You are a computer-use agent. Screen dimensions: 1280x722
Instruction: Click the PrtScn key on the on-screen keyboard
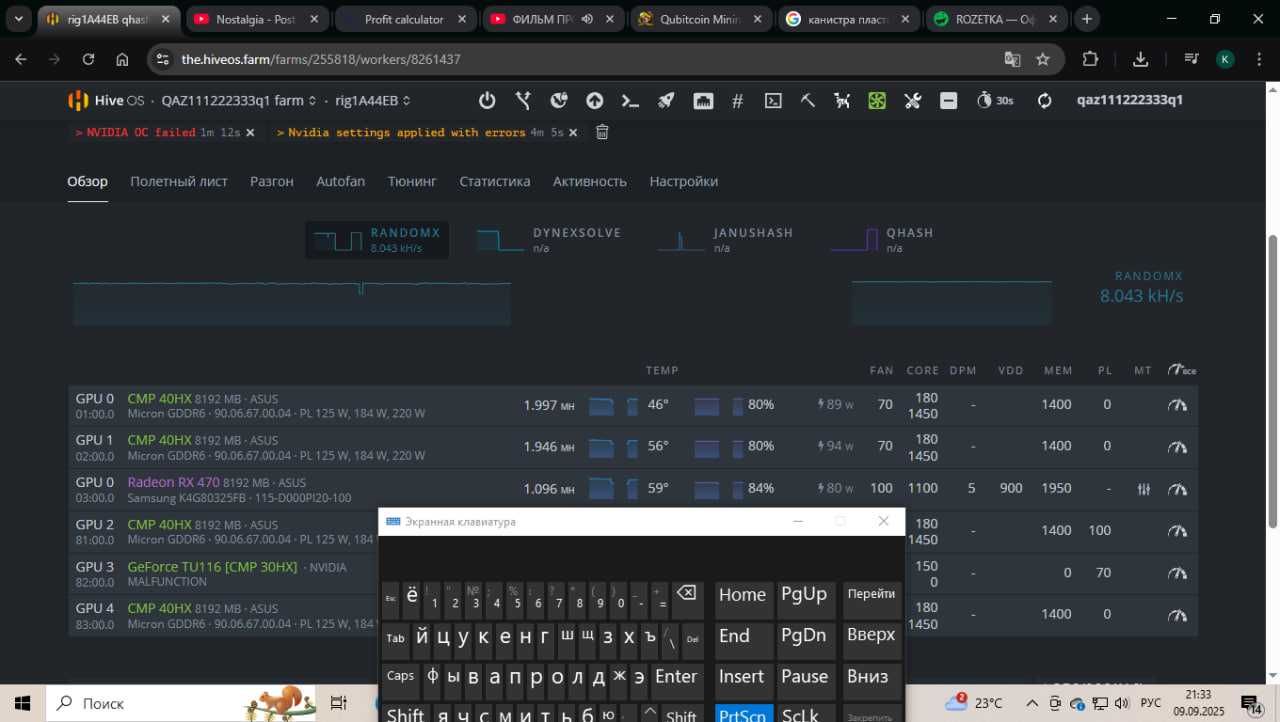coord(742,715)
